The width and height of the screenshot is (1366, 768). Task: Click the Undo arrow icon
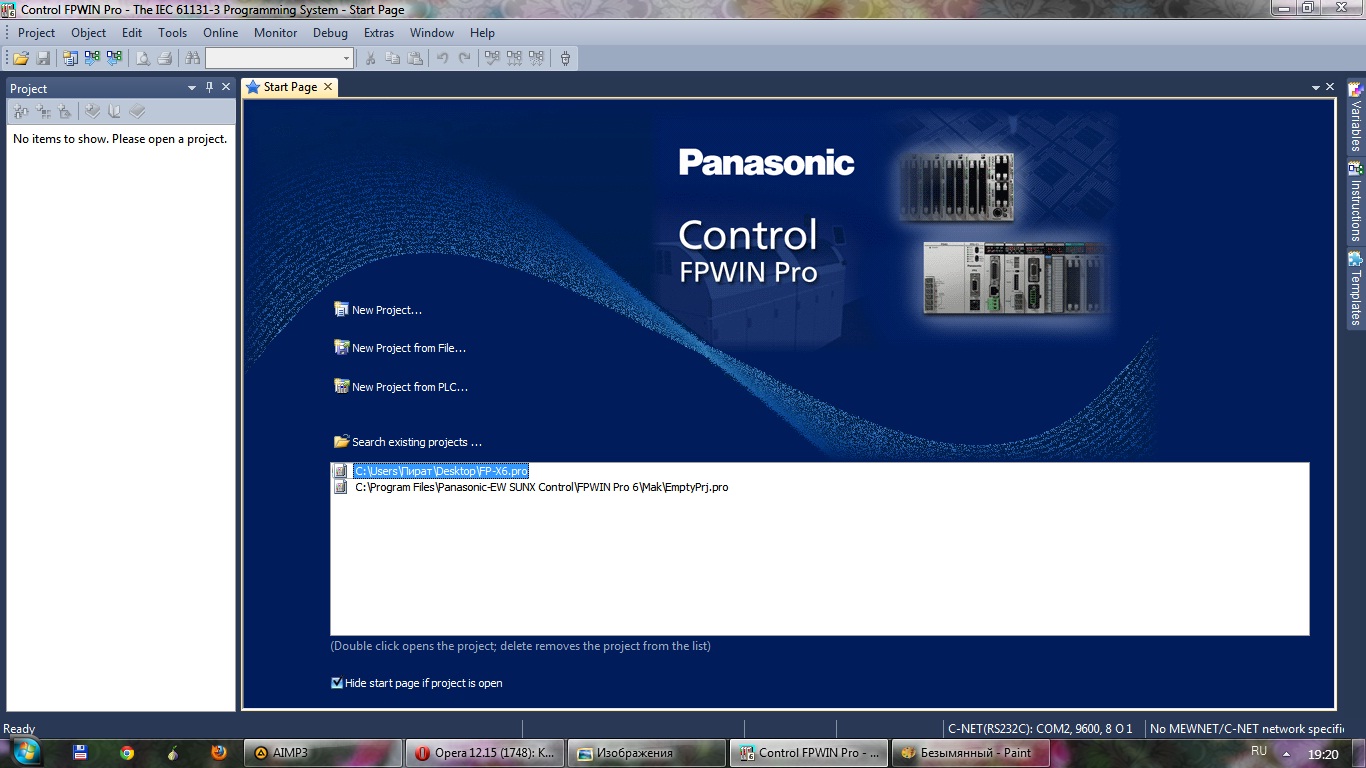click(x=442, y=58)
